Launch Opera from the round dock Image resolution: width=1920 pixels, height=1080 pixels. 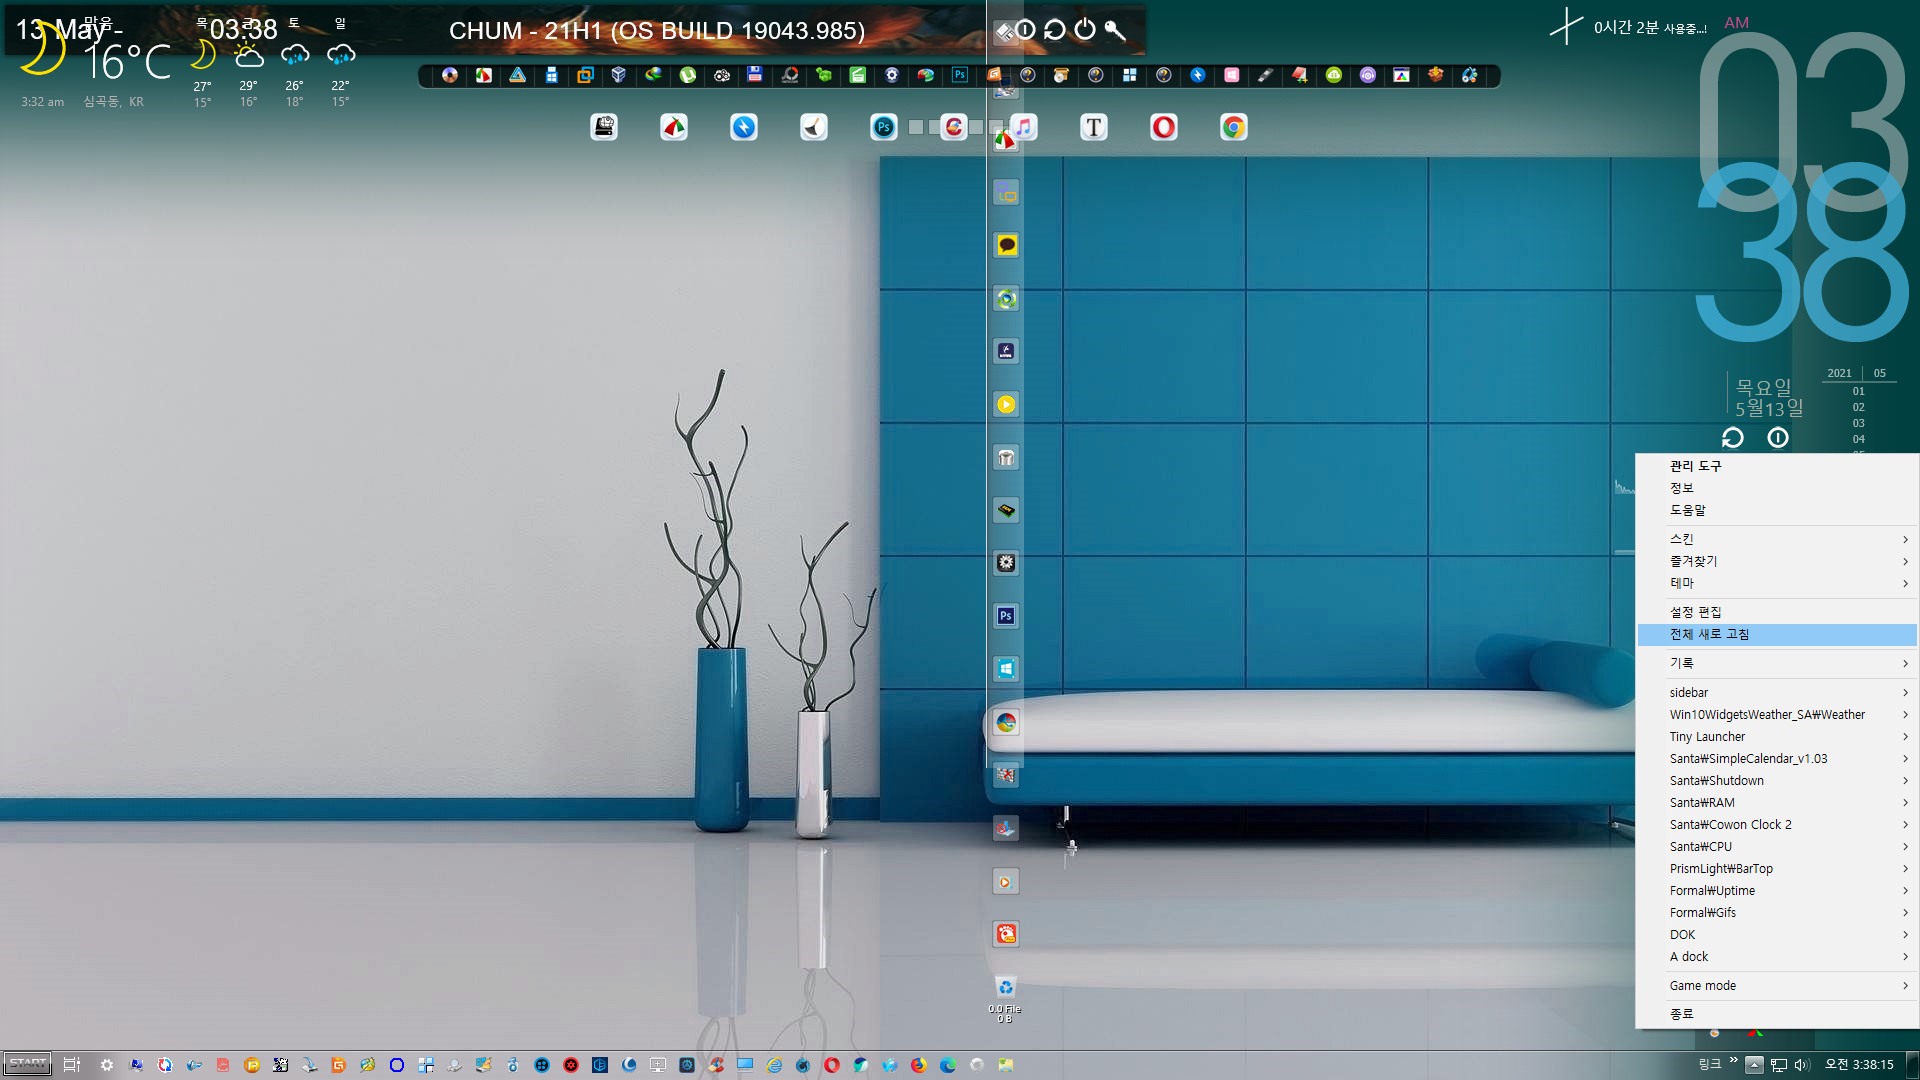(1163, 127)
